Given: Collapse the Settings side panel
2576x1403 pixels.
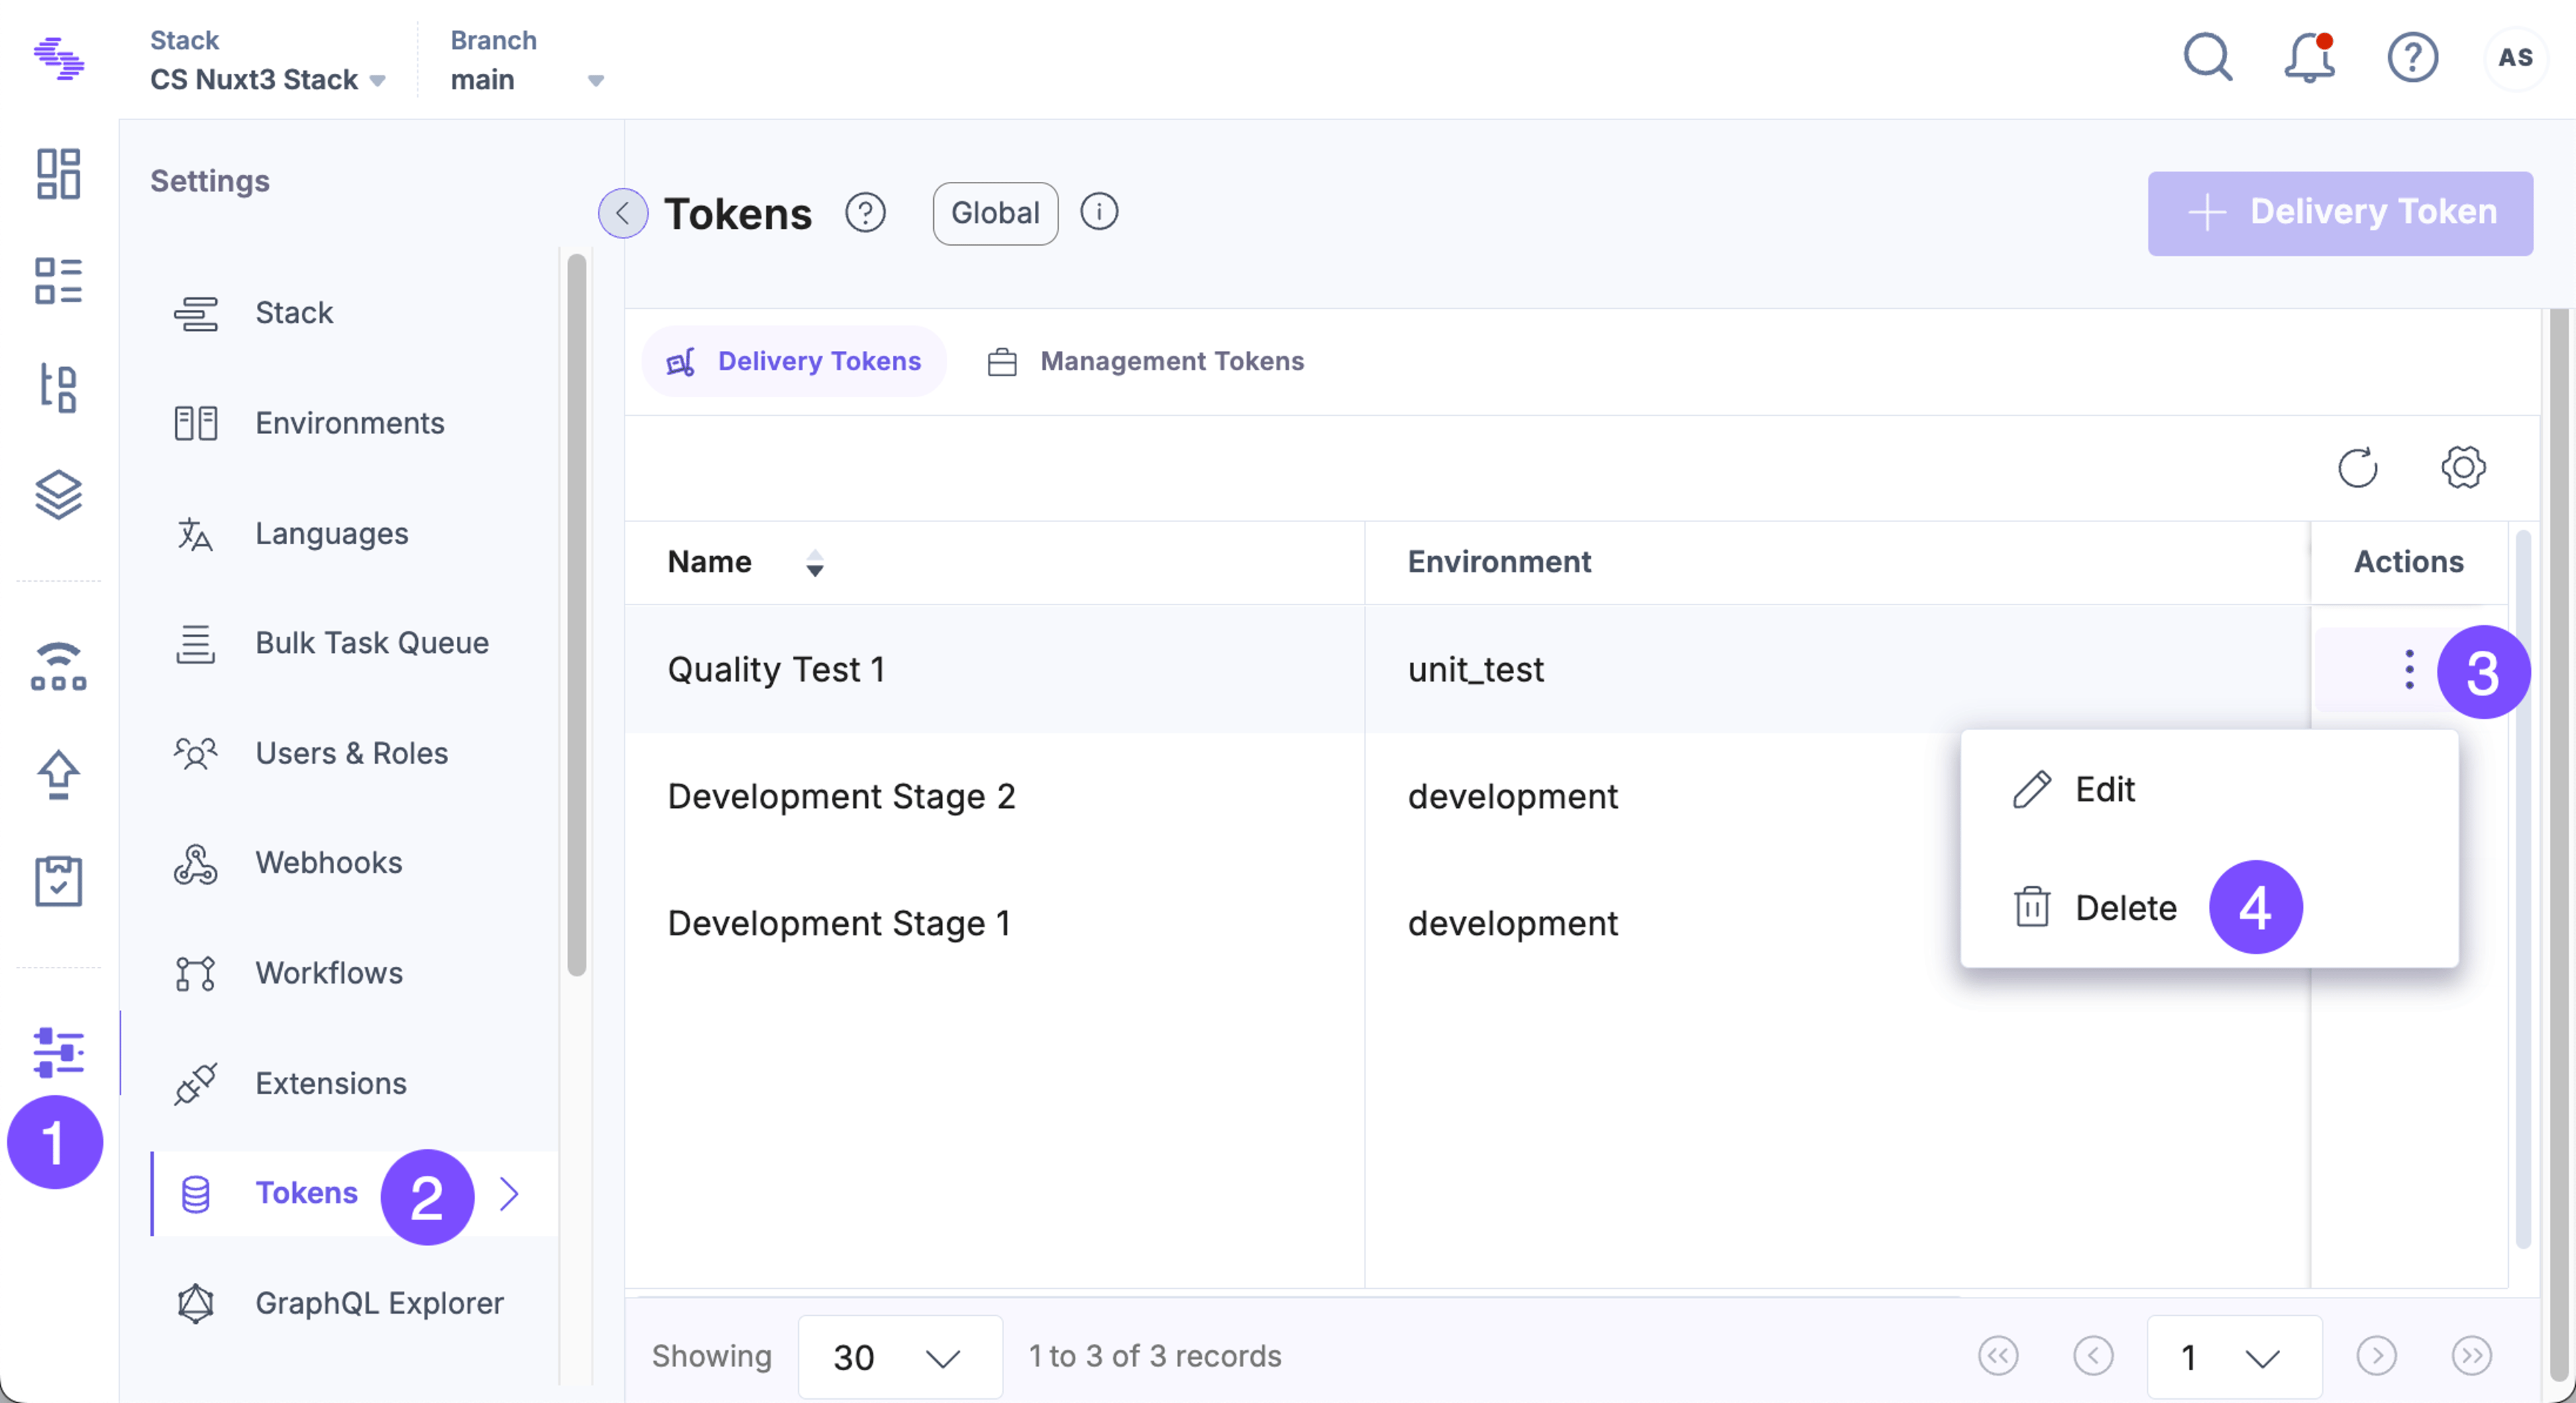Looking at the screenshot, I should pos(623,213).
